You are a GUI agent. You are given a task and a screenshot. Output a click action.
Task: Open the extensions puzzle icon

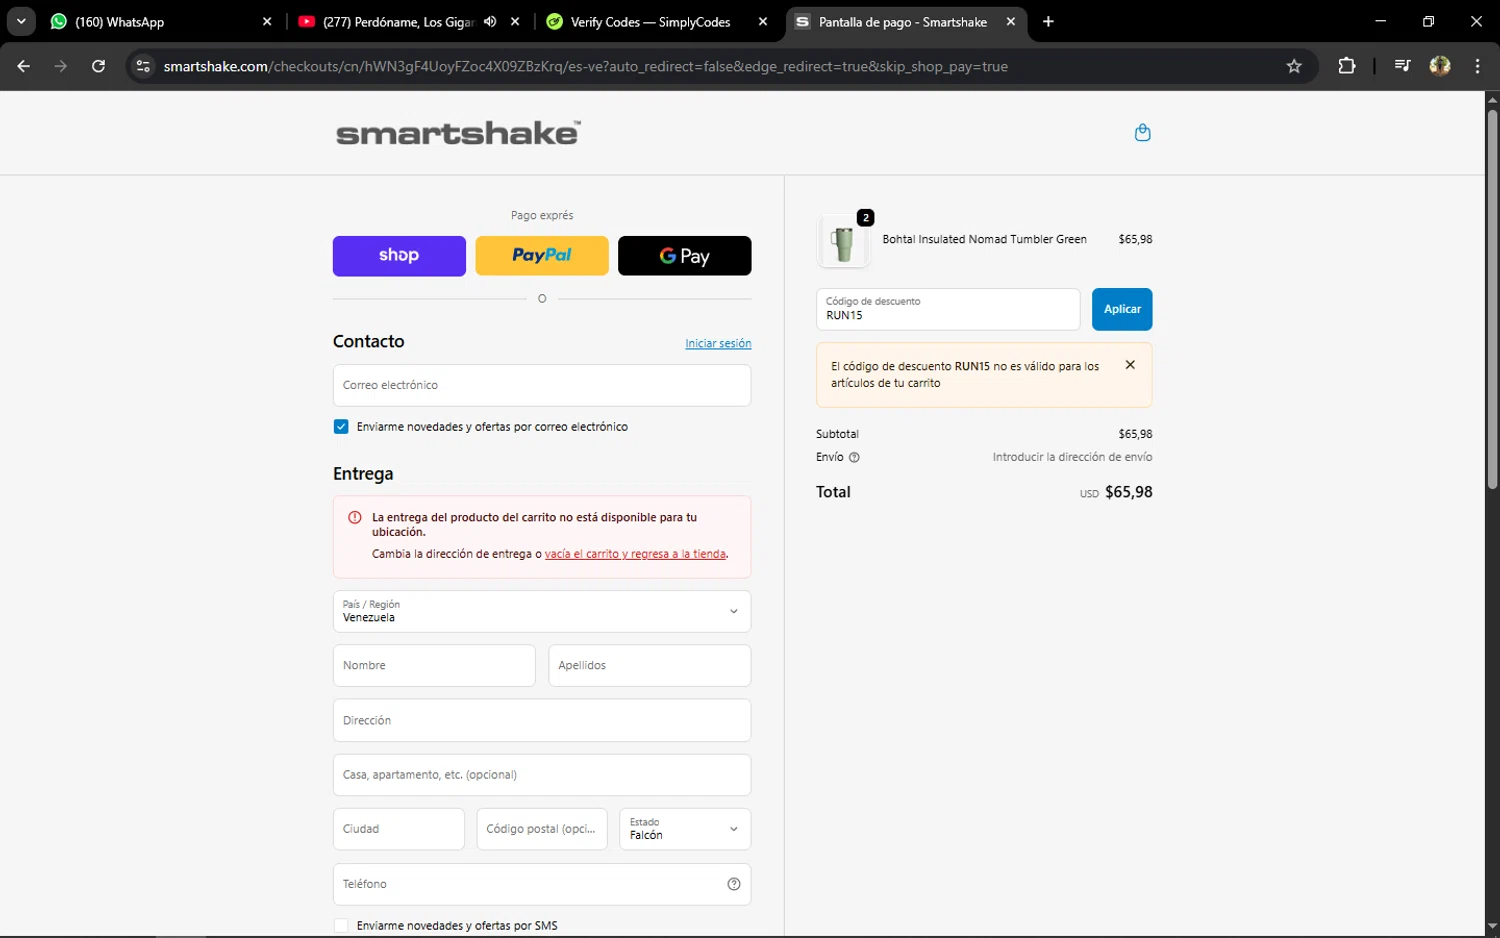click(x=1347, y=66)
